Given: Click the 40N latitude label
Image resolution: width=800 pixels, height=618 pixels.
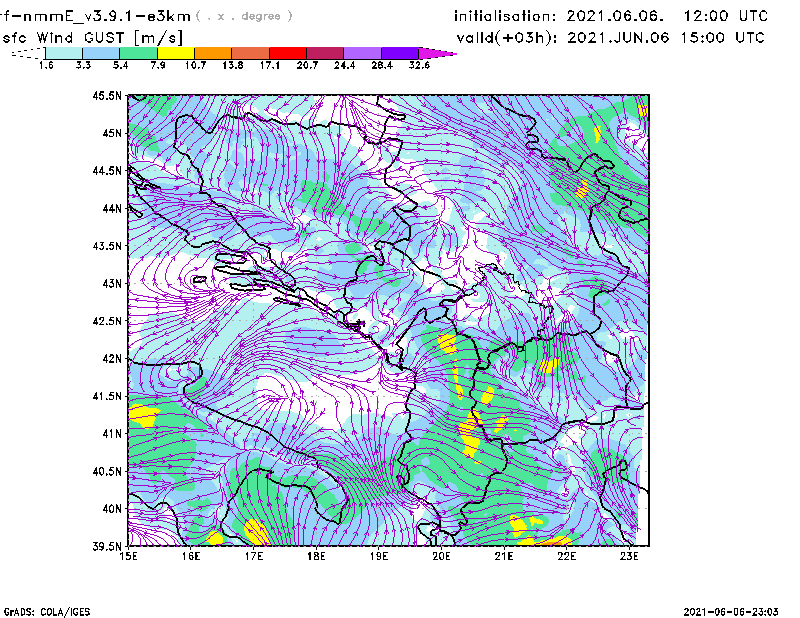Looking at the screenshot, I should tap(112, 508).
